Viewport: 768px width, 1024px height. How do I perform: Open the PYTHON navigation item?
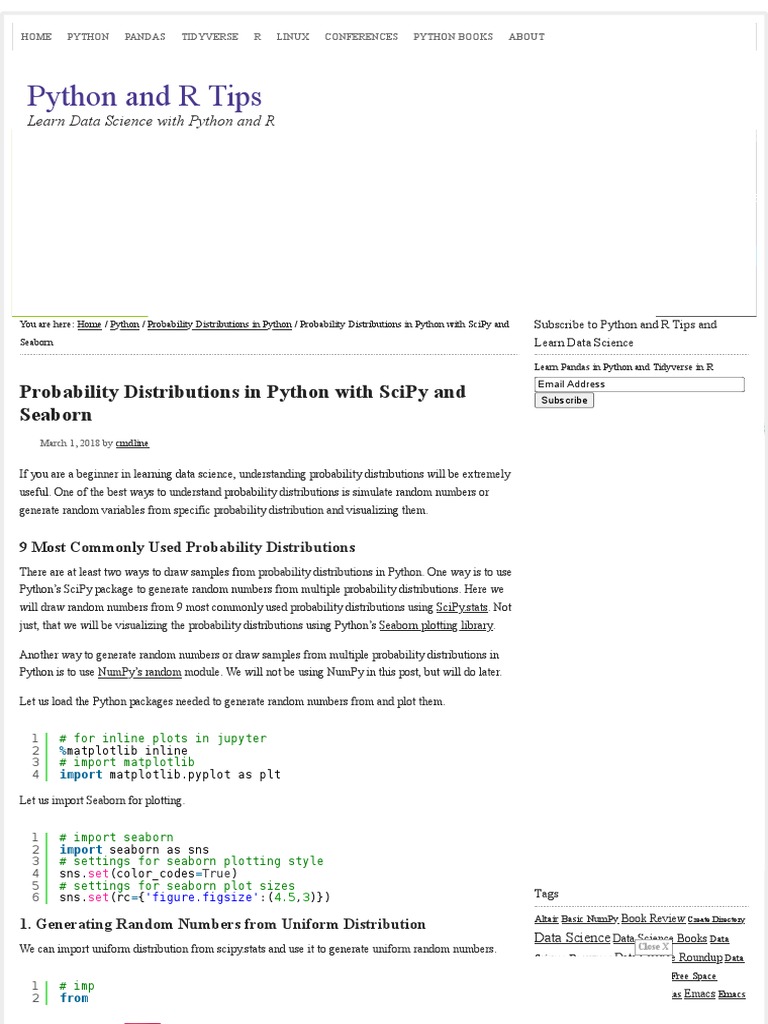click(x=88, y=37)
